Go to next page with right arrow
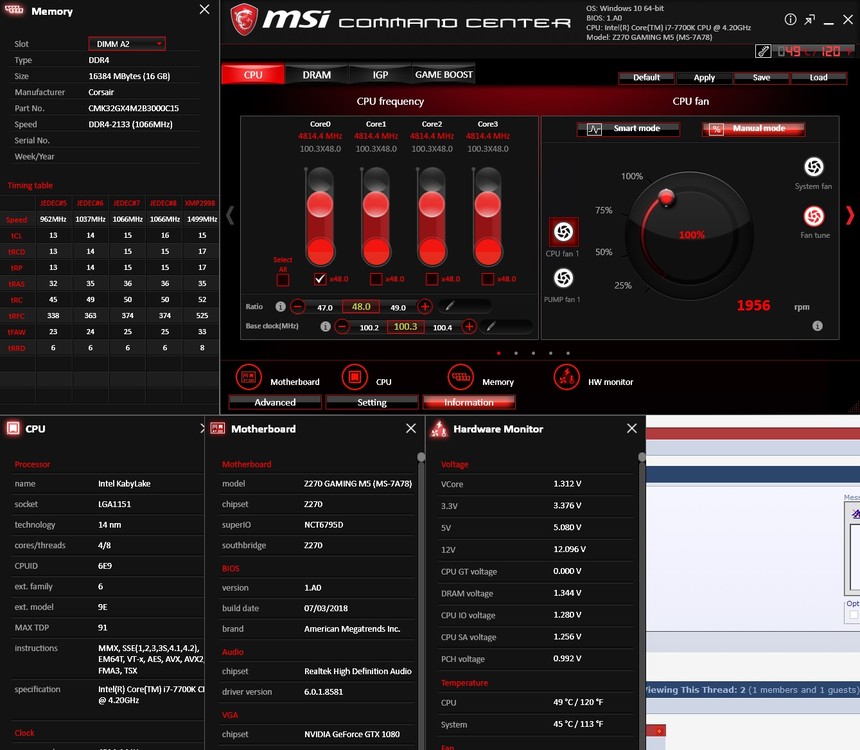860x750 pixels. [x=850, y=215]
